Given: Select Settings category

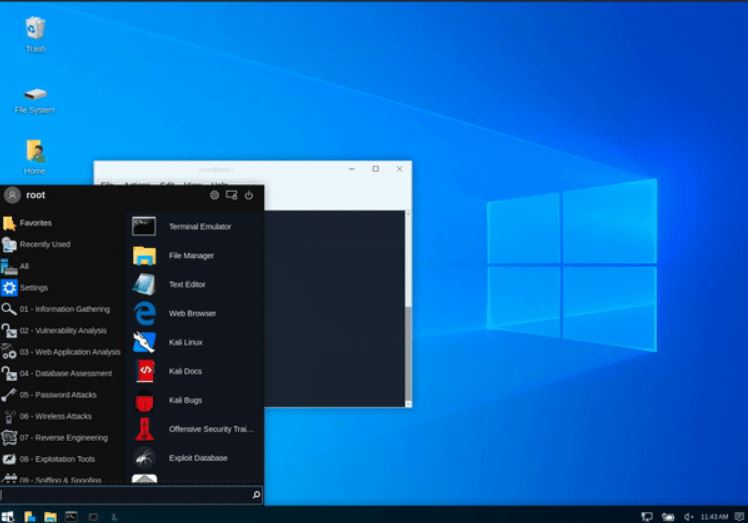Looking at the screenshot, I should click(x=62, y=288).
